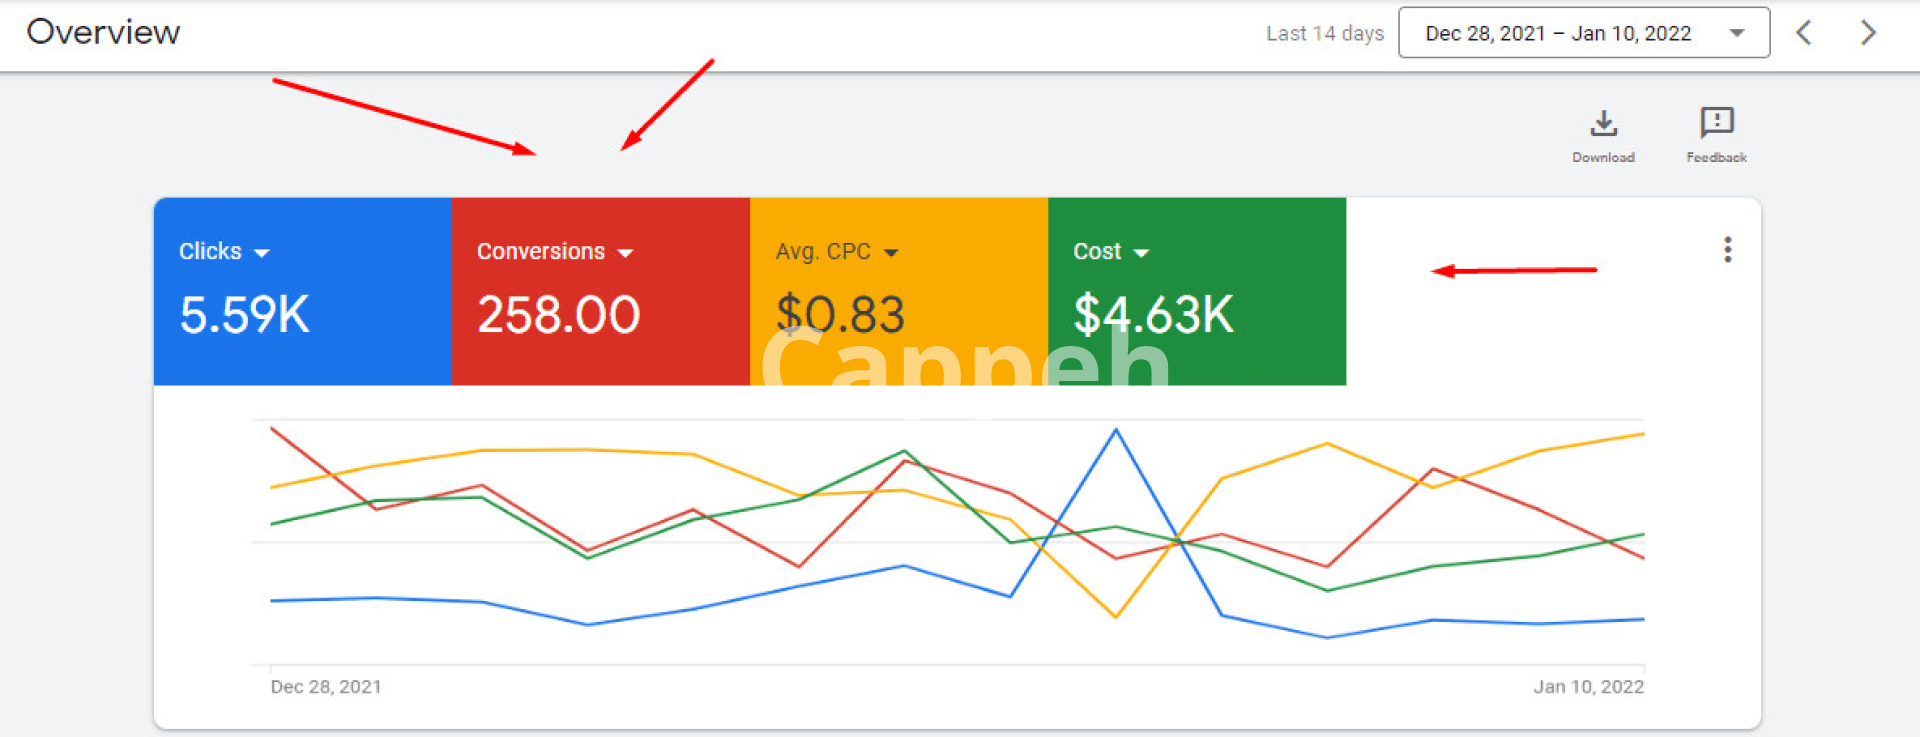Click the Jan 10, 2022 axis label
1920x737 pixels.
pyautogui.click(x=1588, y=687)
